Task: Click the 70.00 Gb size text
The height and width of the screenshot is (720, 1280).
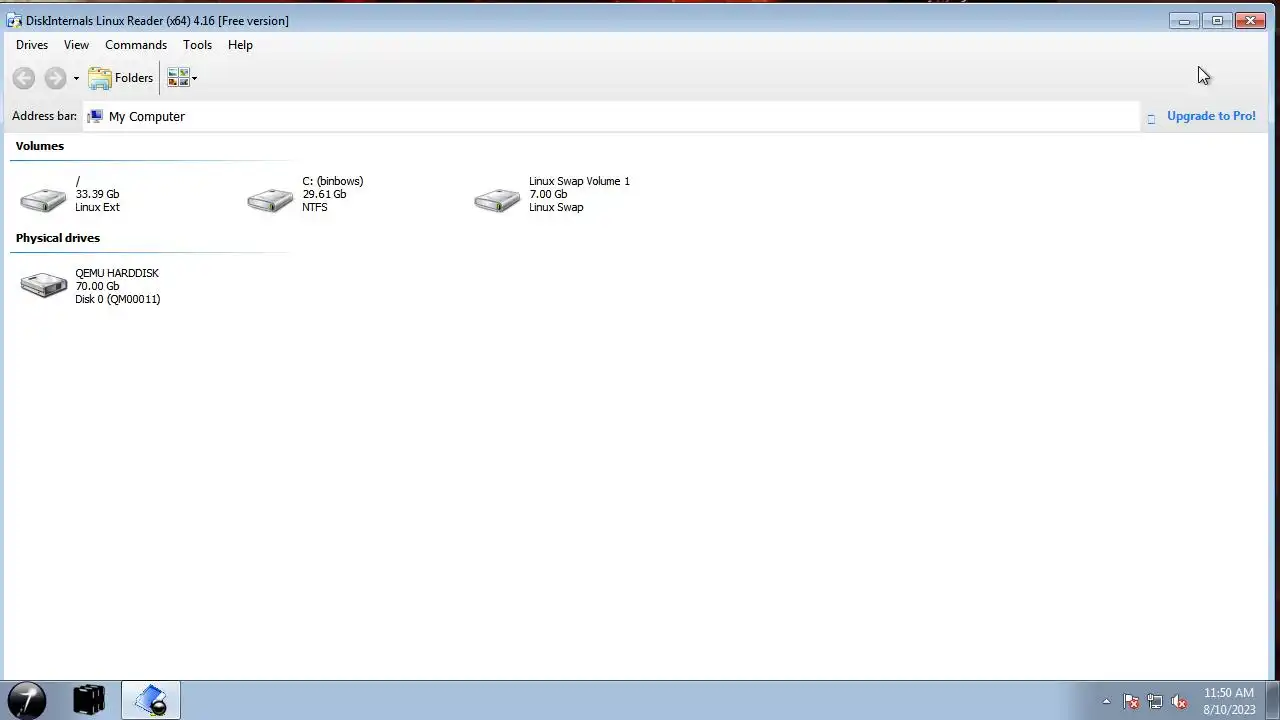Action: [97, 286]
